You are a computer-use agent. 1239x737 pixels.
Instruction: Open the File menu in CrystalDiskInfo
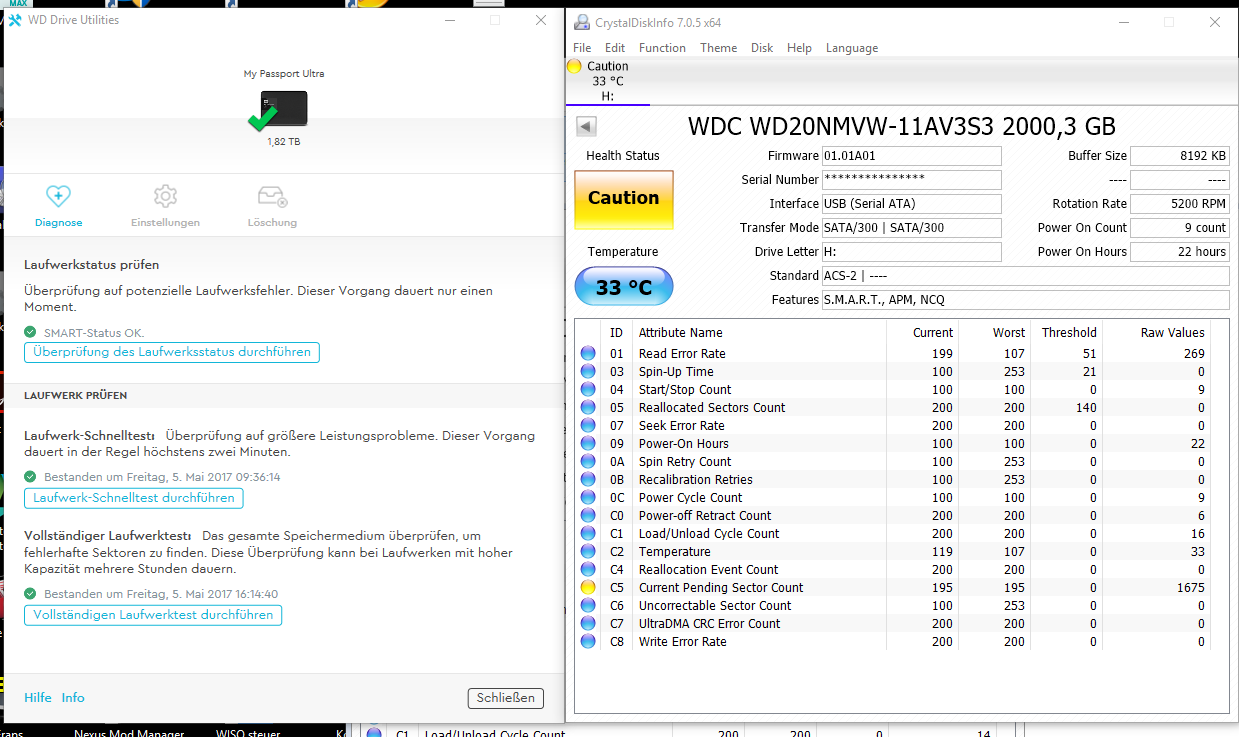(x=582, y=48)
